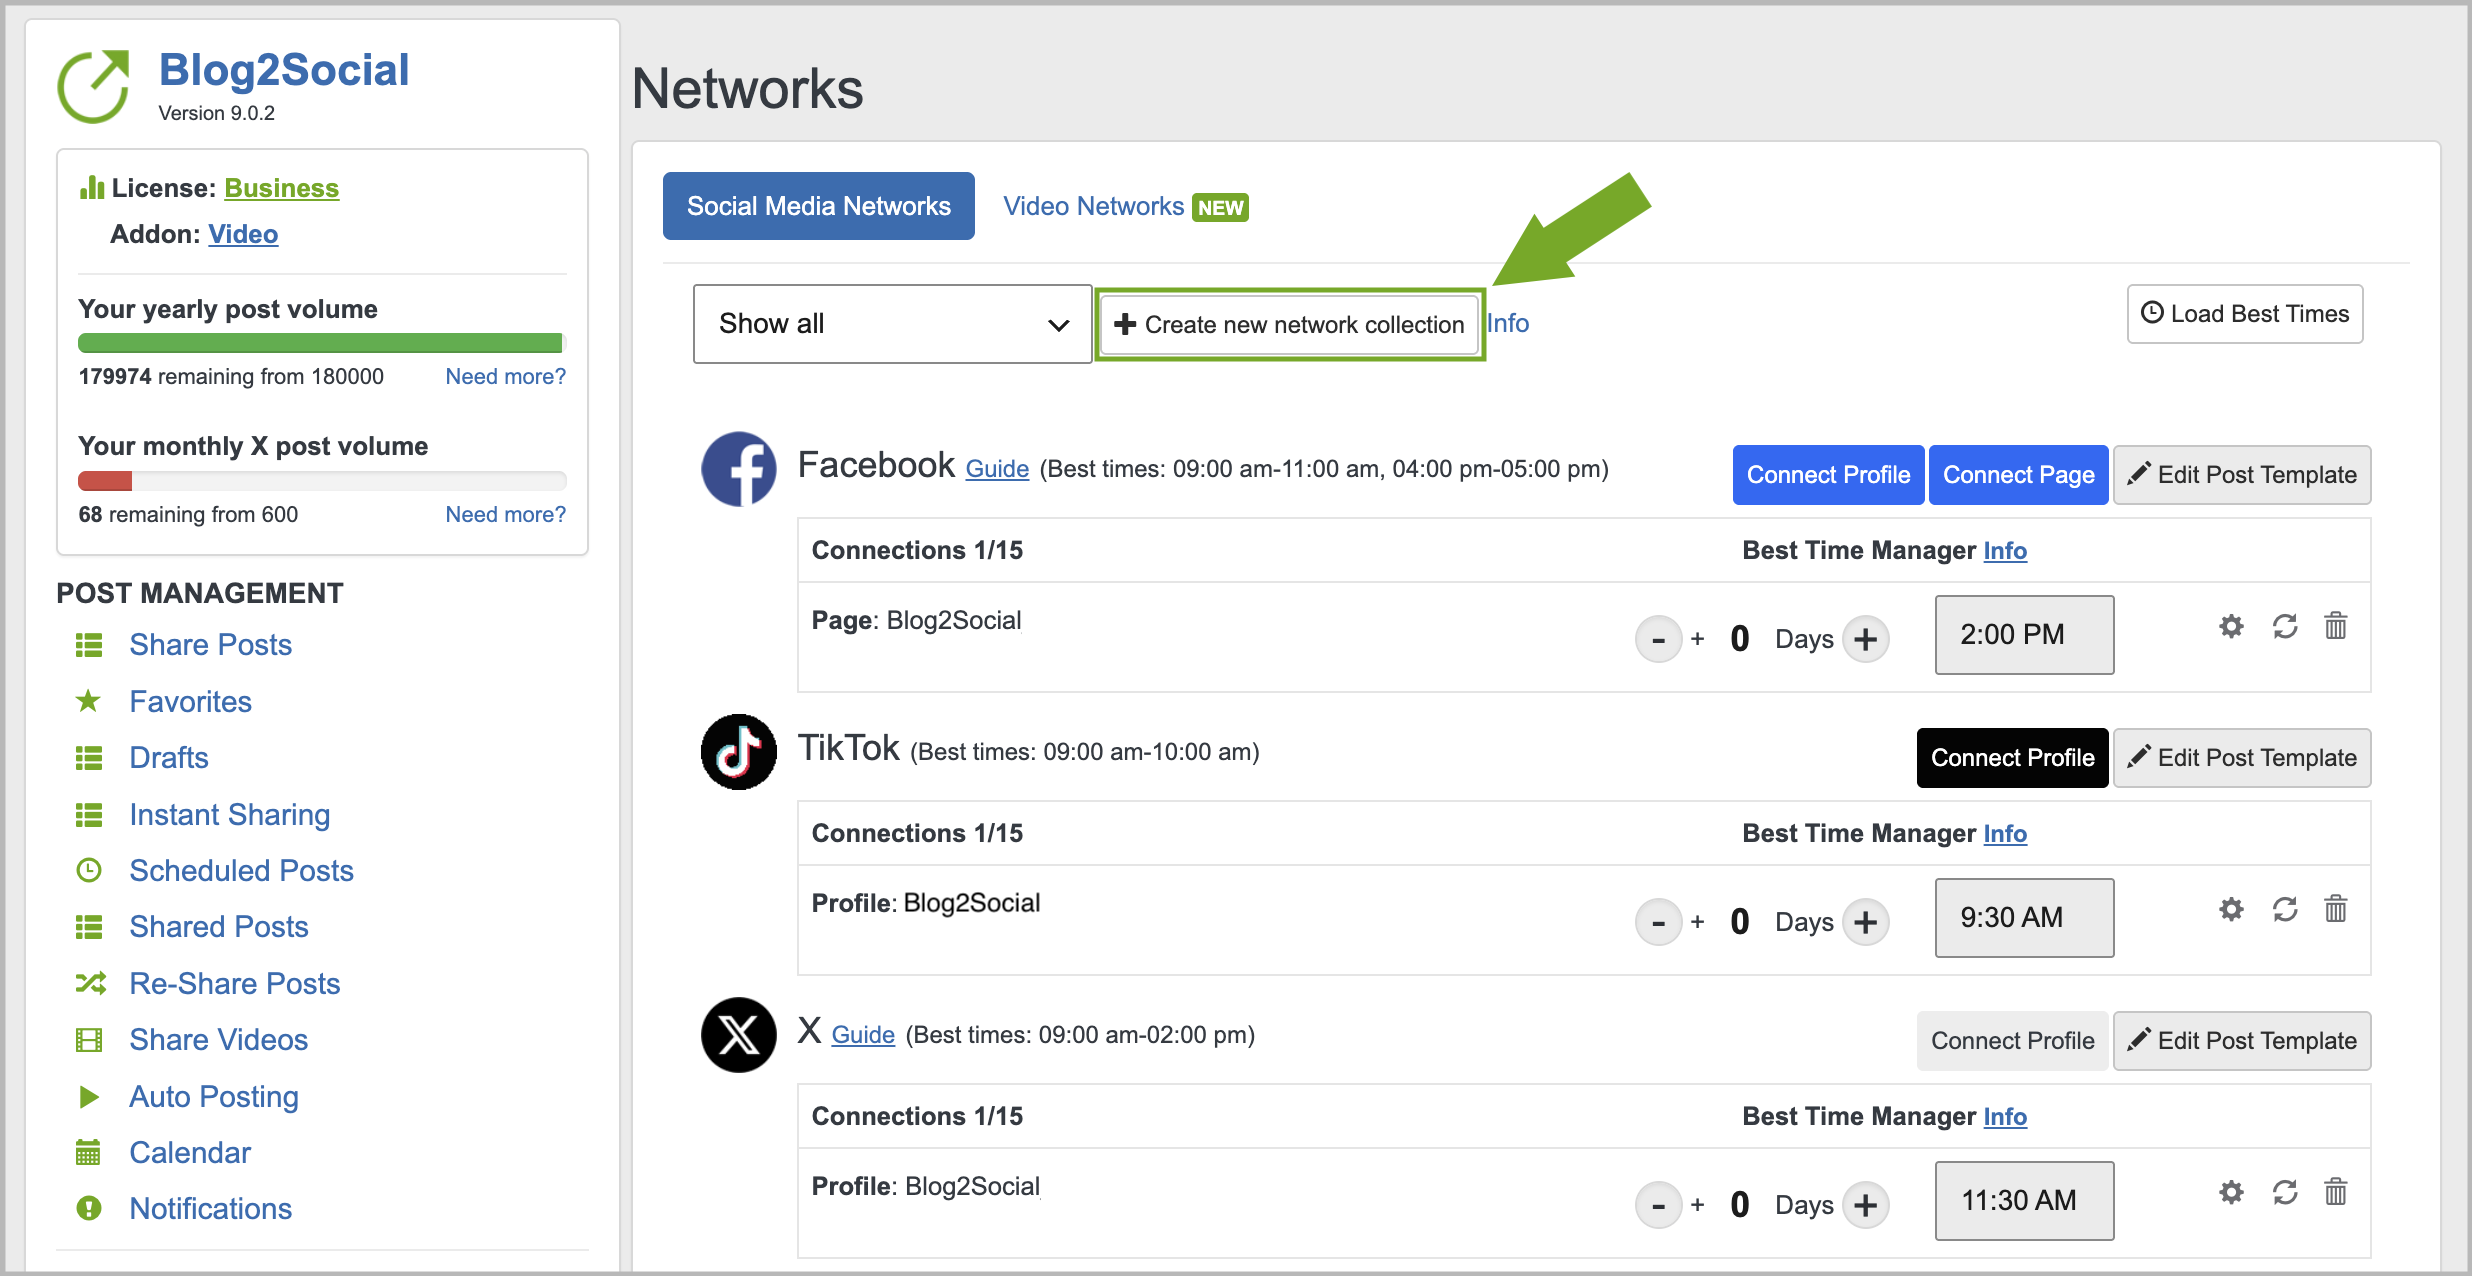Click the monthly X post volume bar
The width and height of the screenshot is (2472, 1276).
[322, 481]
